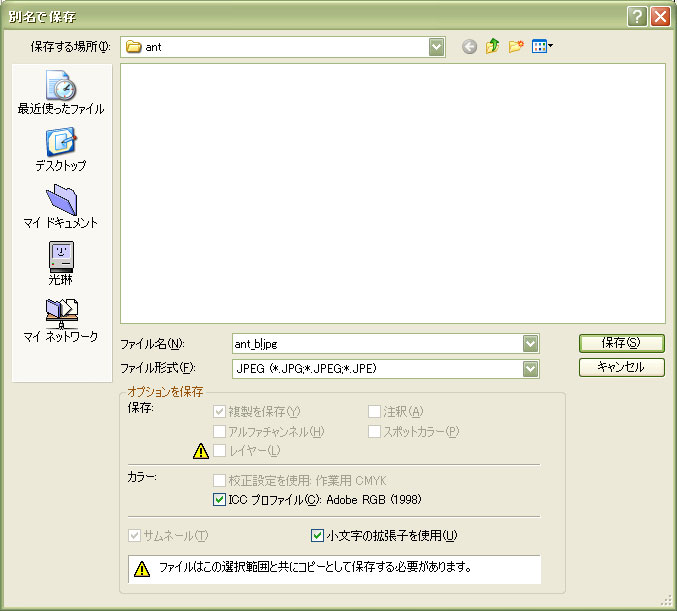Go to デスクトップ in sidebar
The width and height of the screenshot is (677, 611).
pyautogui.click(x=61, y=149)
